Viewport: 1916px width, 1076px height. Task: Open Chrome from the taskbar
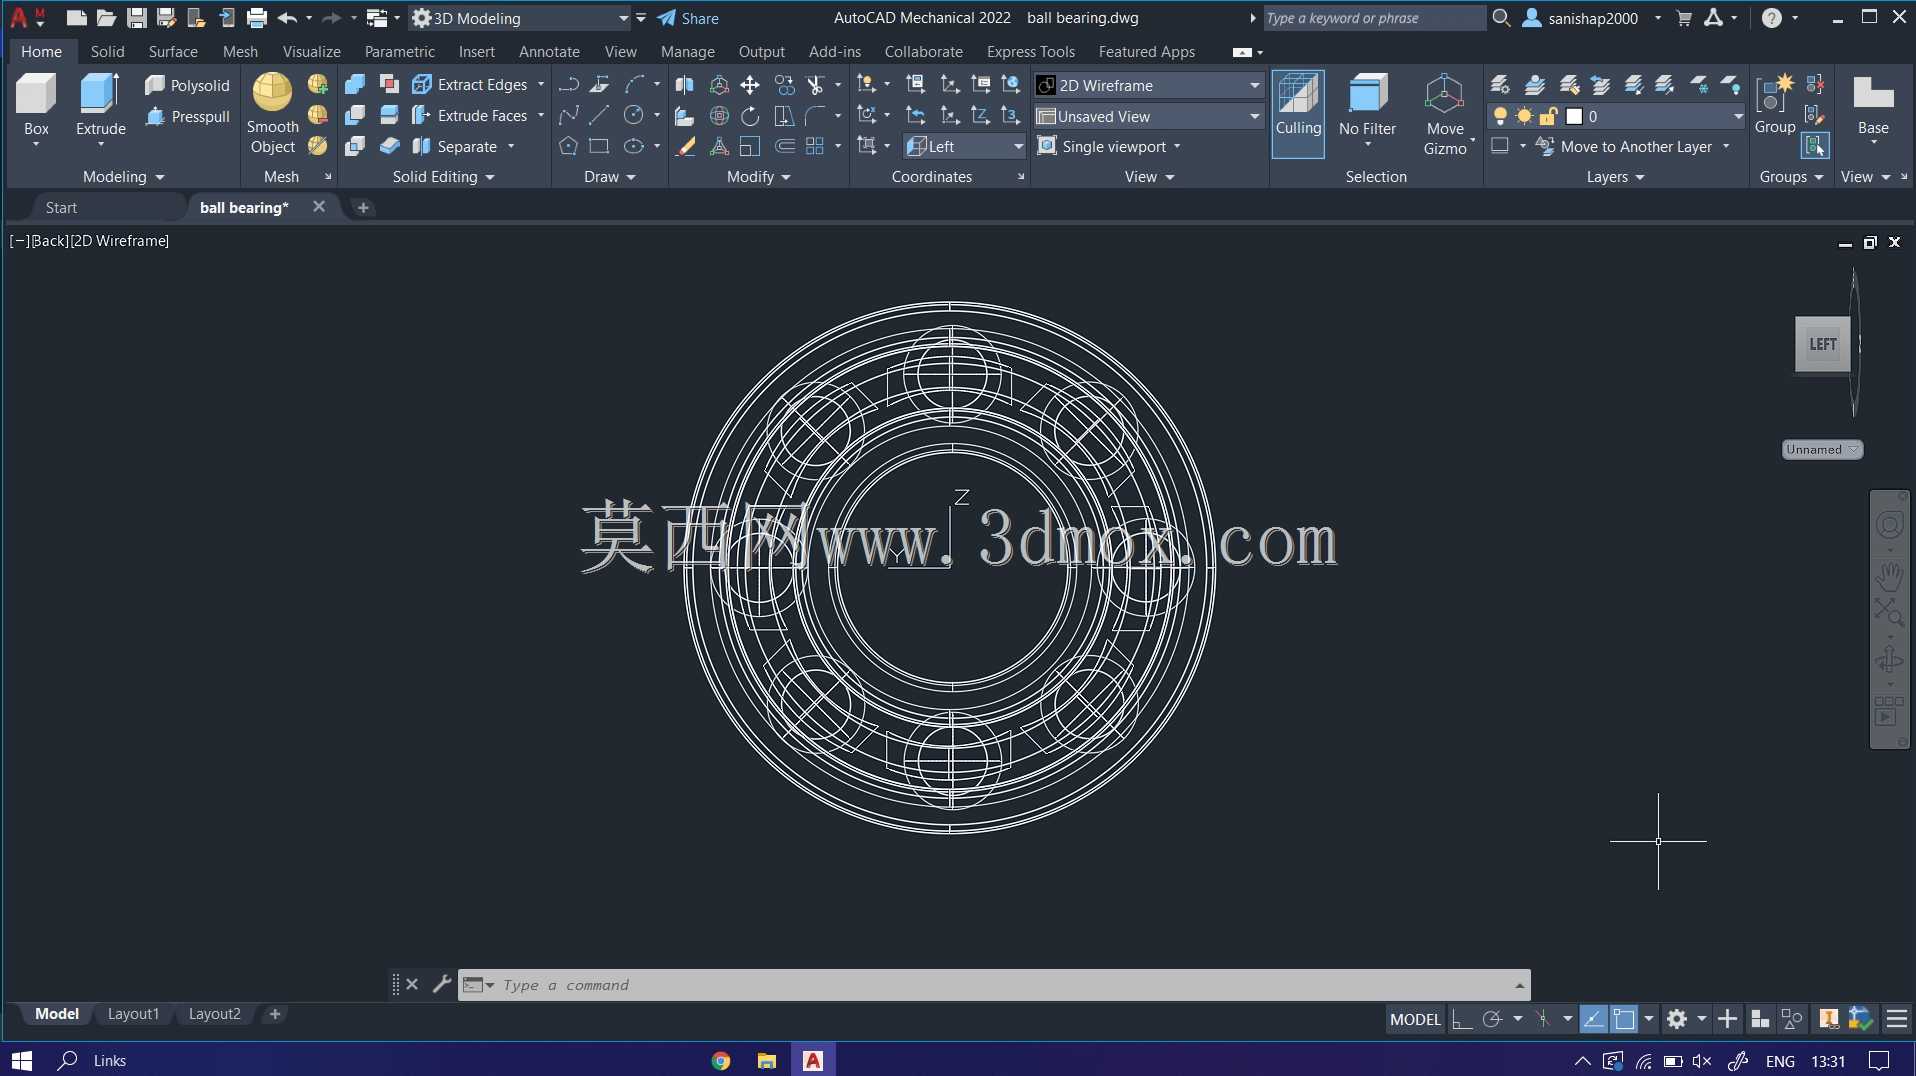coord(721,1060)
